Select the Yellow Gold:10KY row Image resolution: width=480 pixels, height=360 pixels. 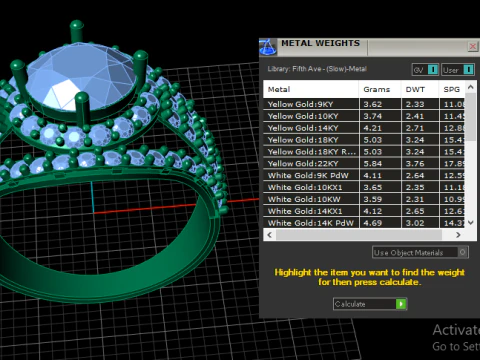point(364,116)
